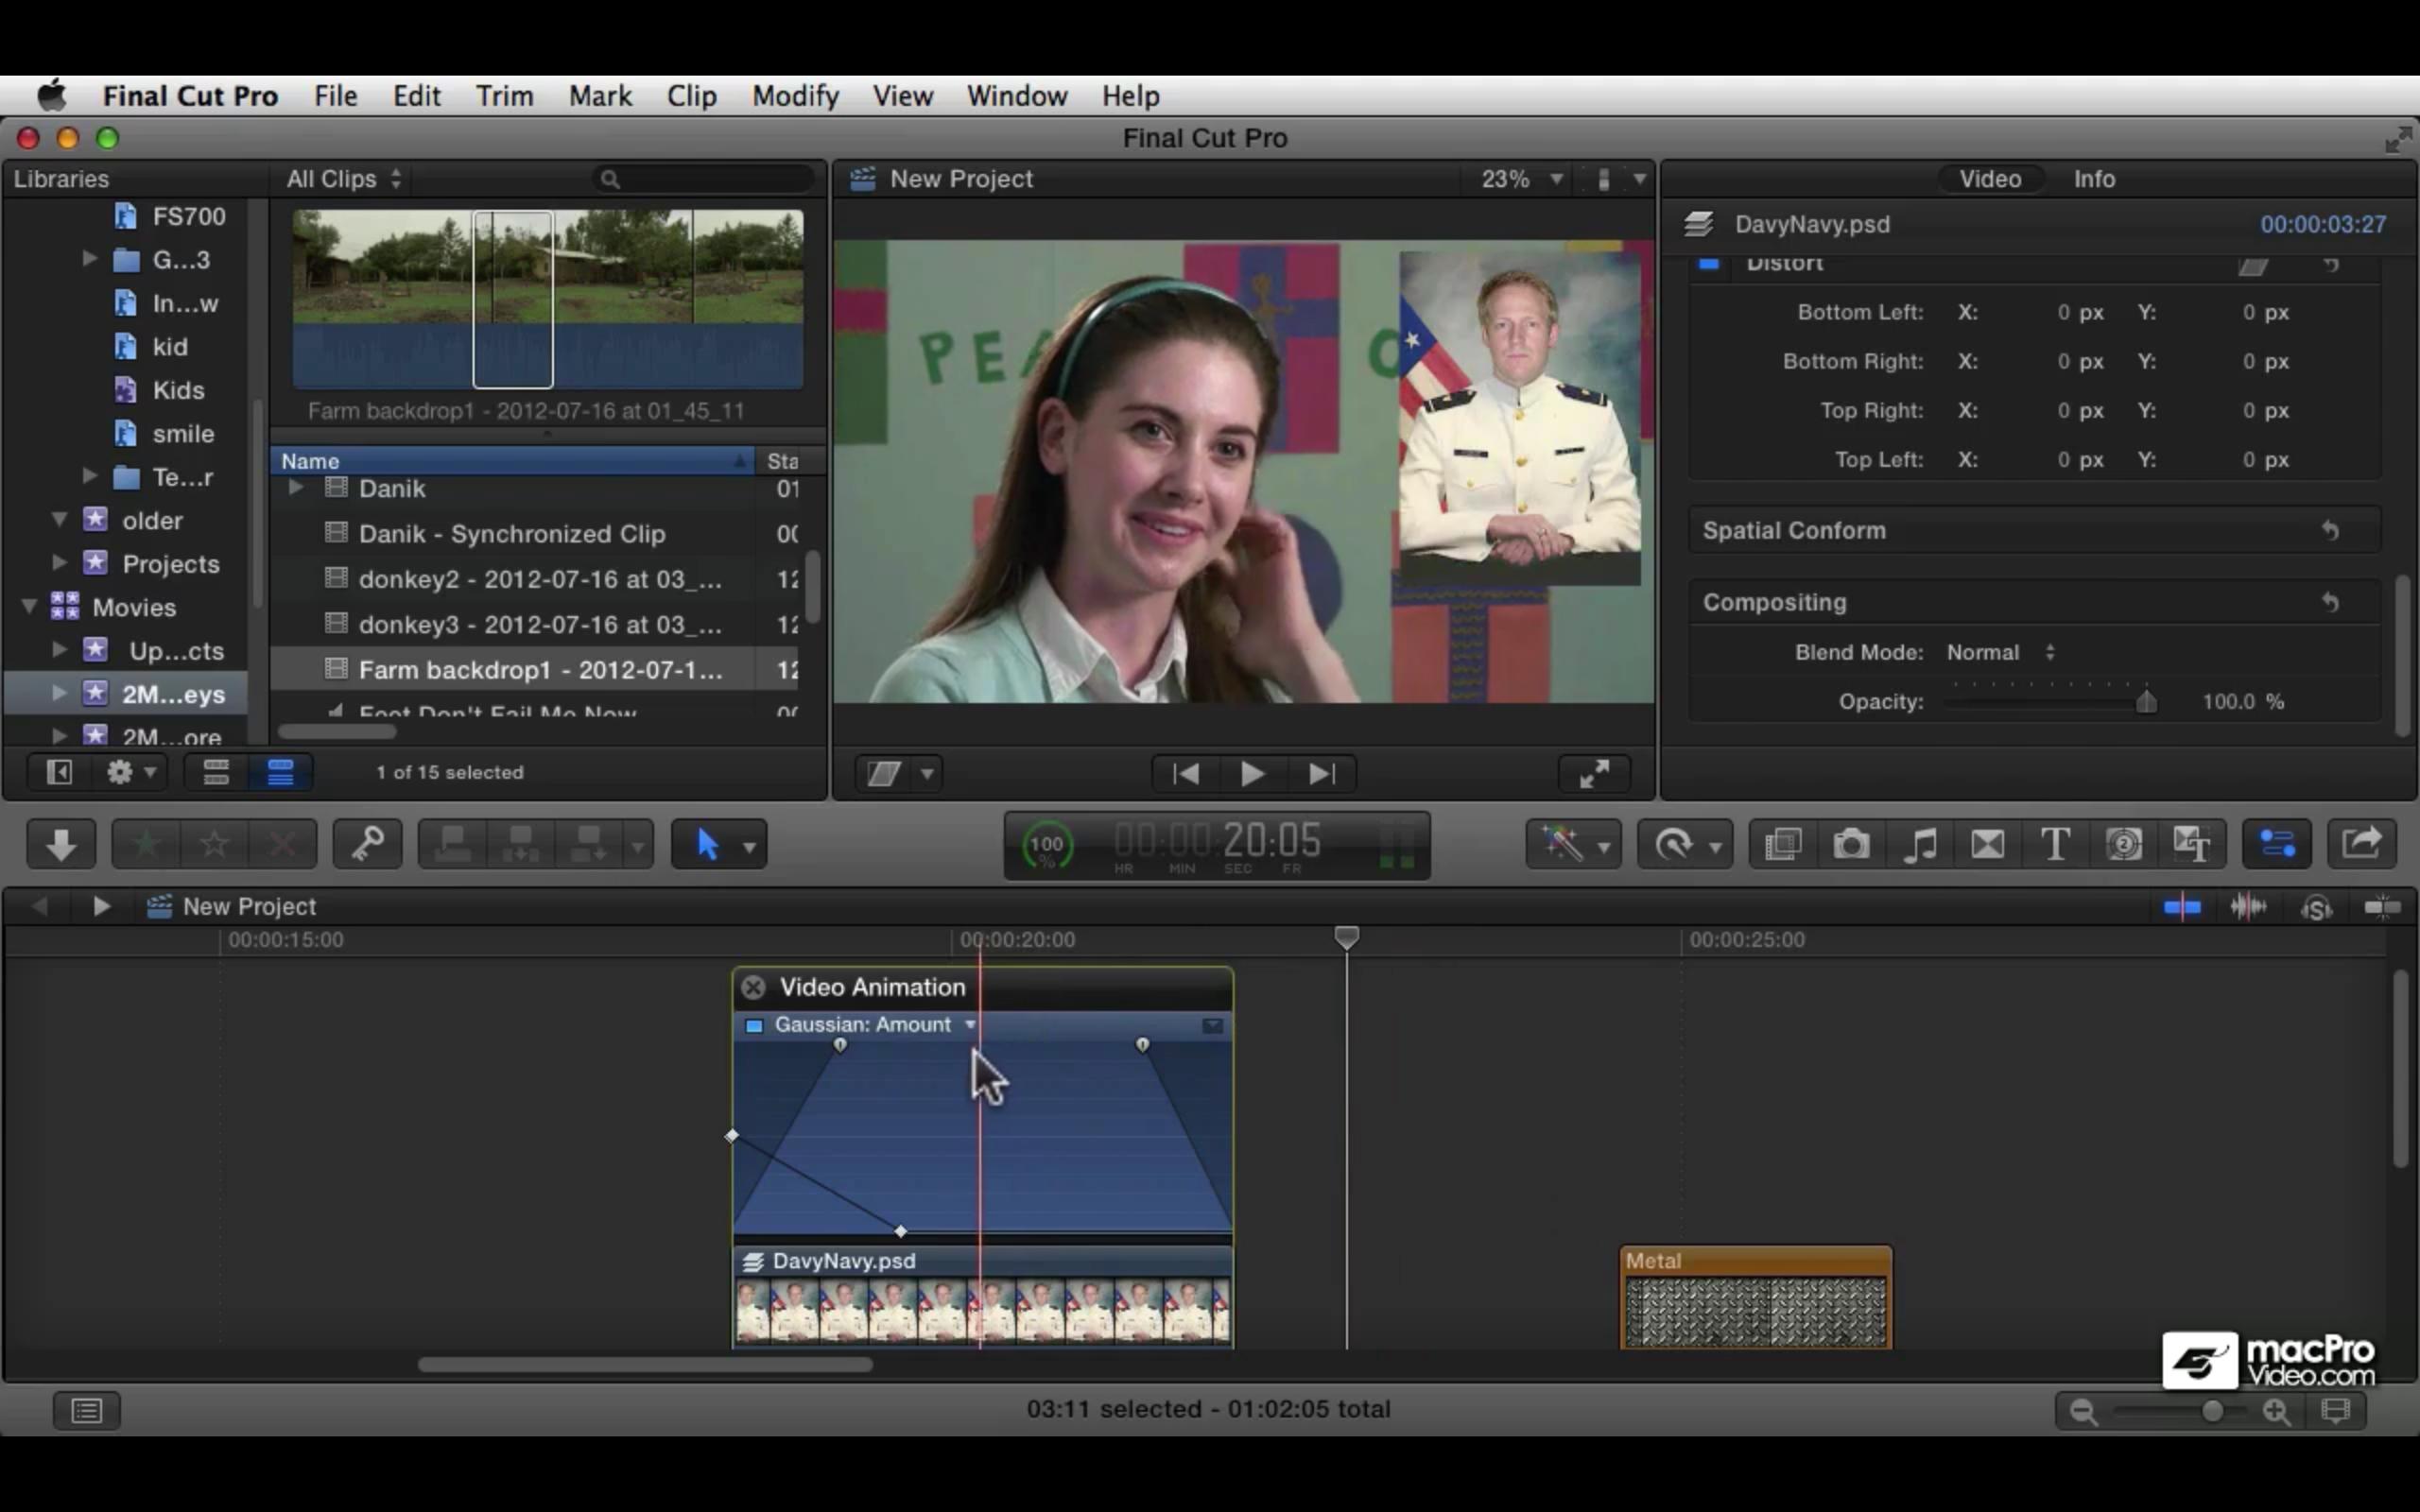Open the Music and Sound browser
2420x1512 pixels.
[x=1919, y=845]
